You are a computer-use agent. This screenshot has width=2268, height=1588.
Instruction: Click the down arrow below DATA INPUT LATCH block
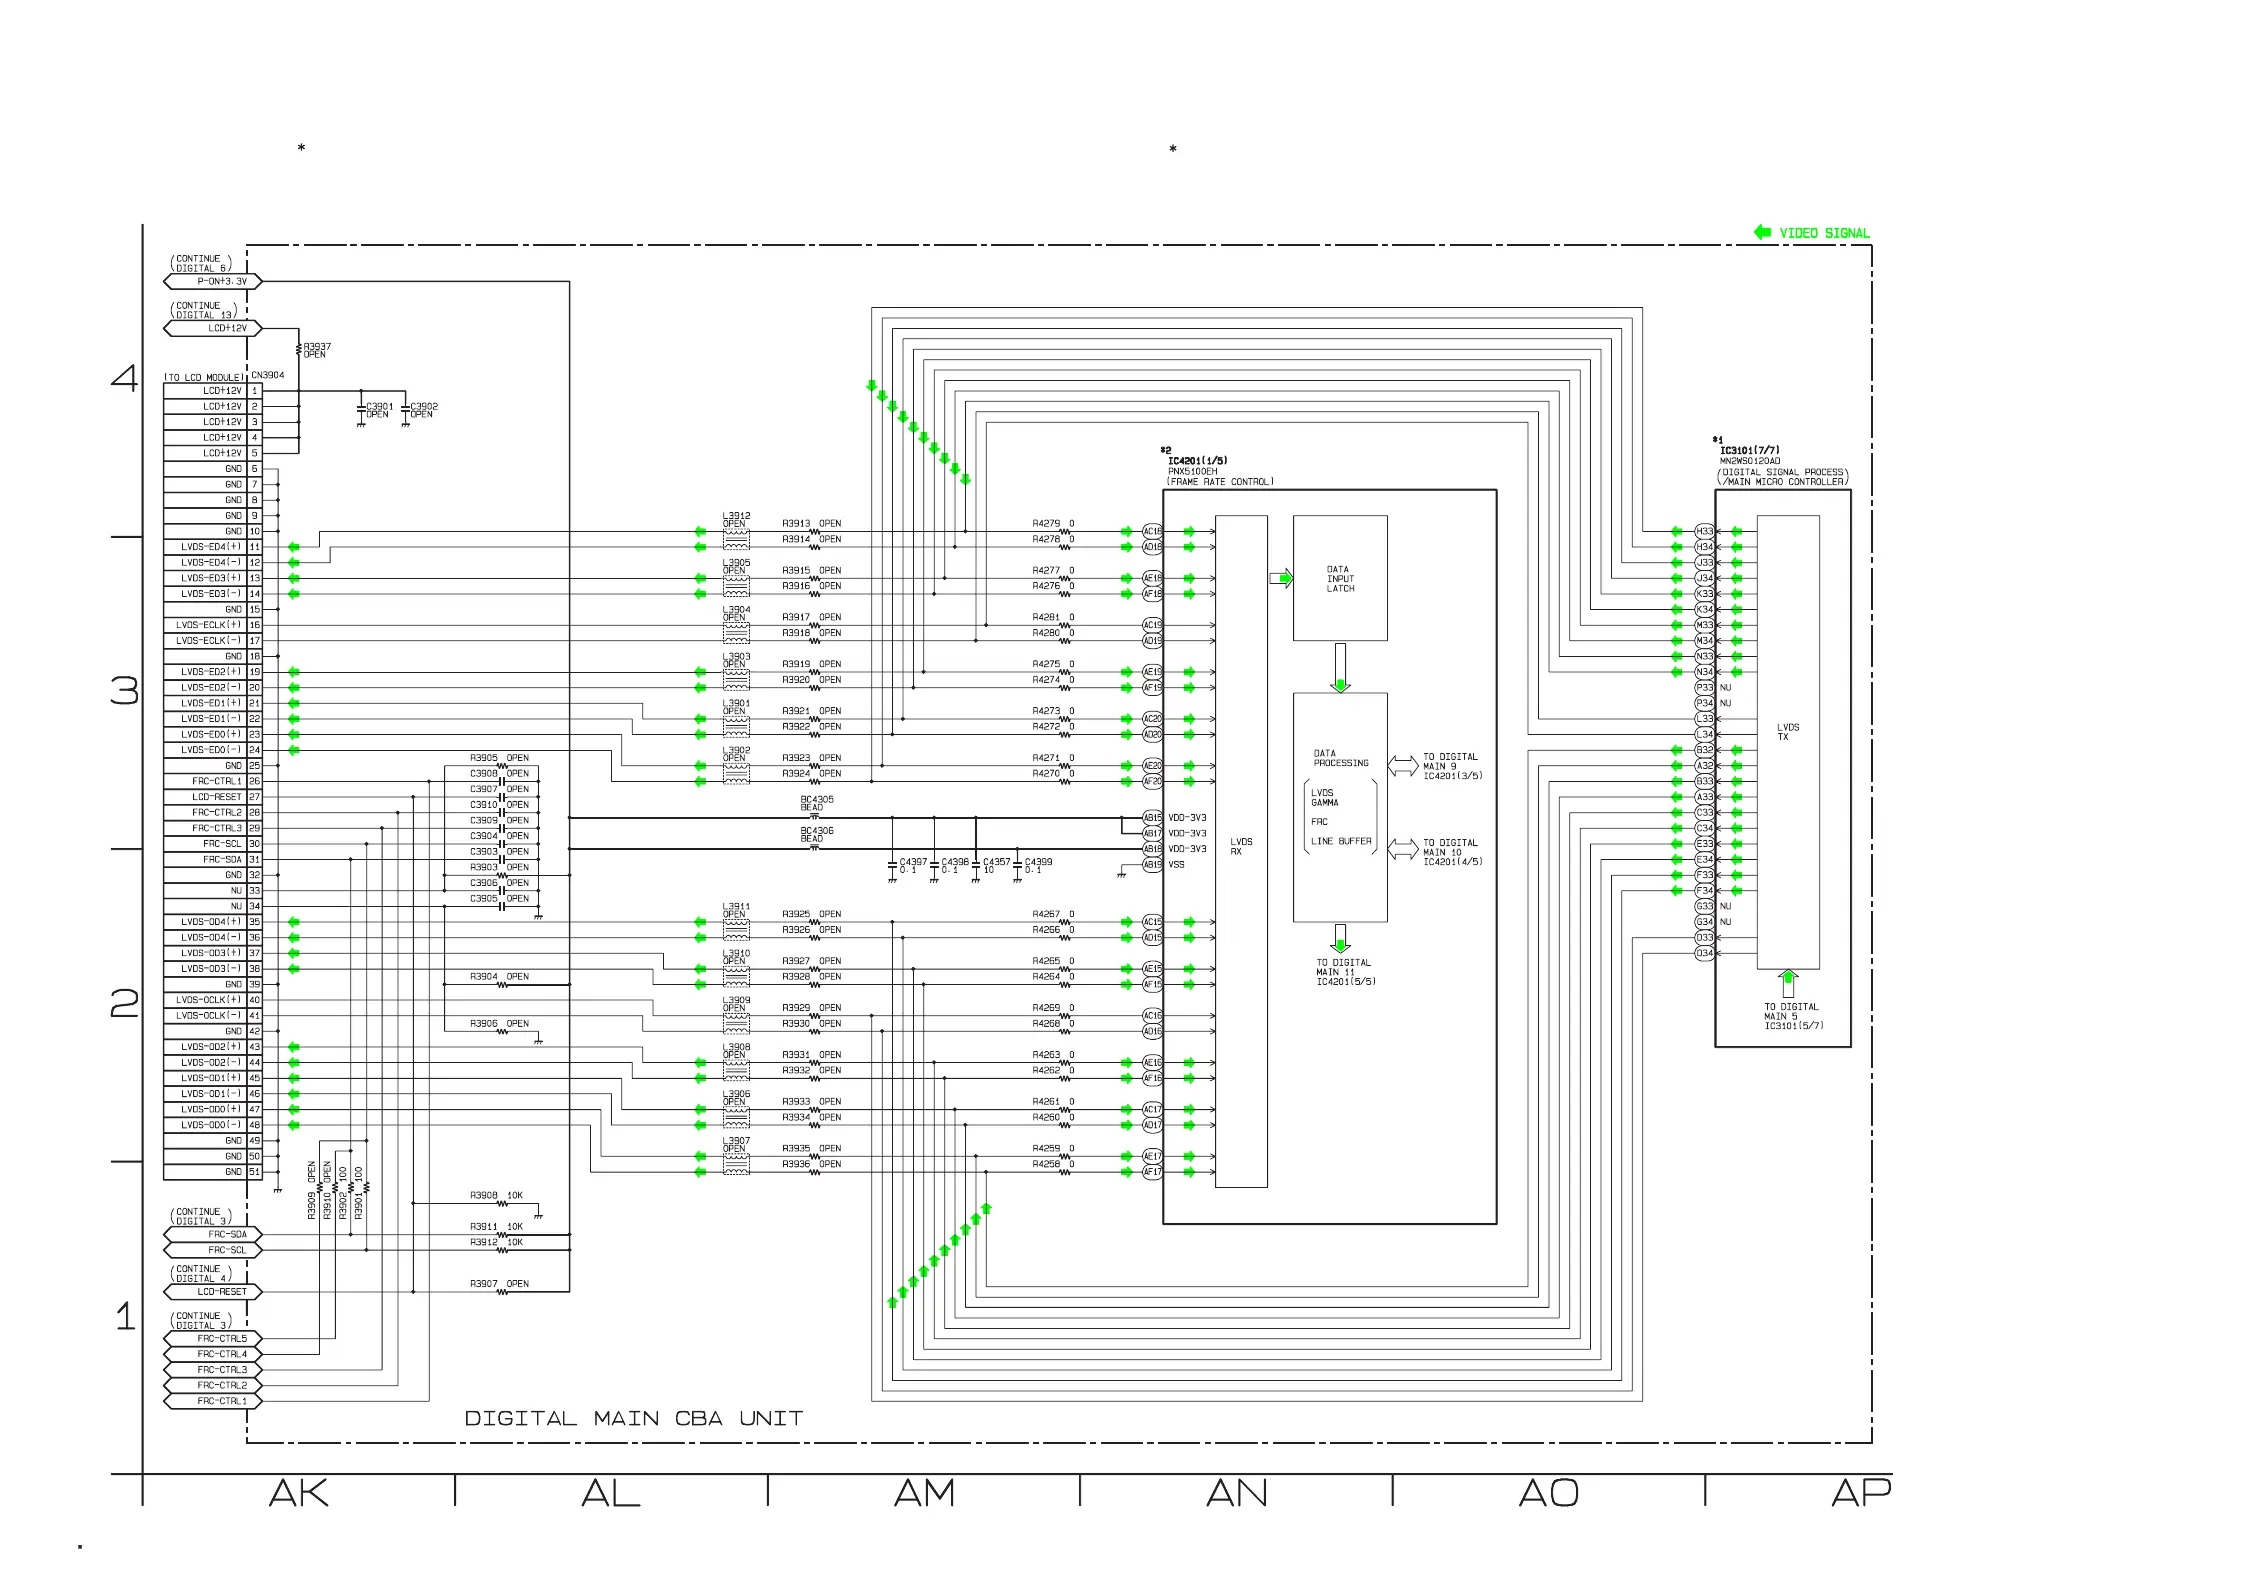[1340, 668]
